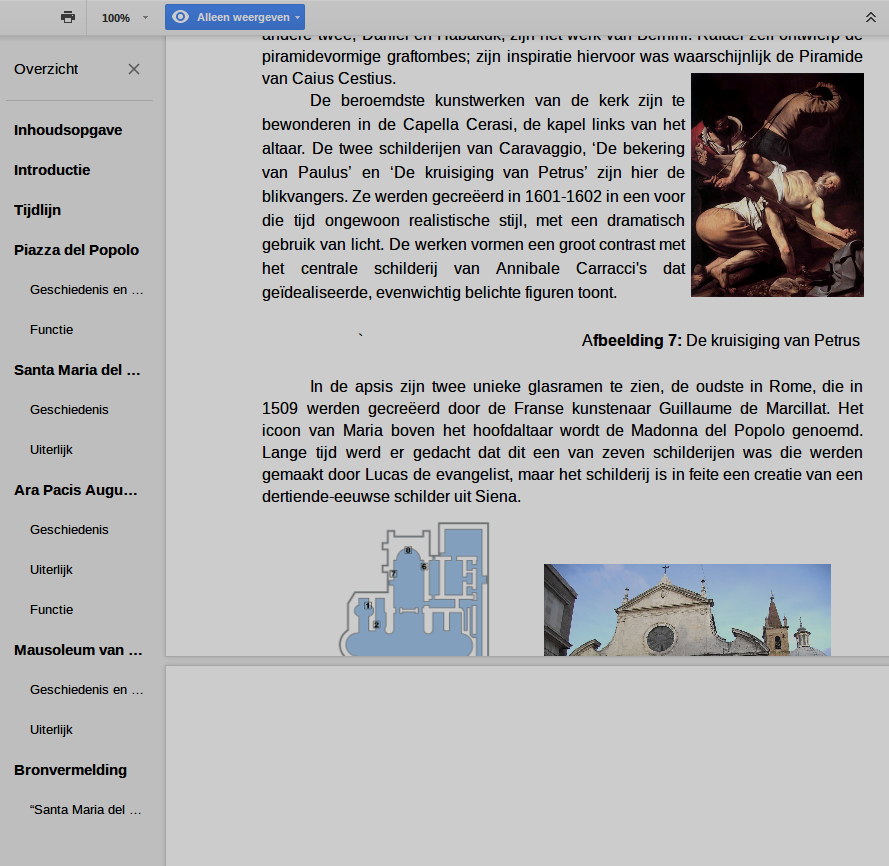Go to the Mausoleum van heading
Viewport: 889px width, 866px height.
[x=78, y=650]
